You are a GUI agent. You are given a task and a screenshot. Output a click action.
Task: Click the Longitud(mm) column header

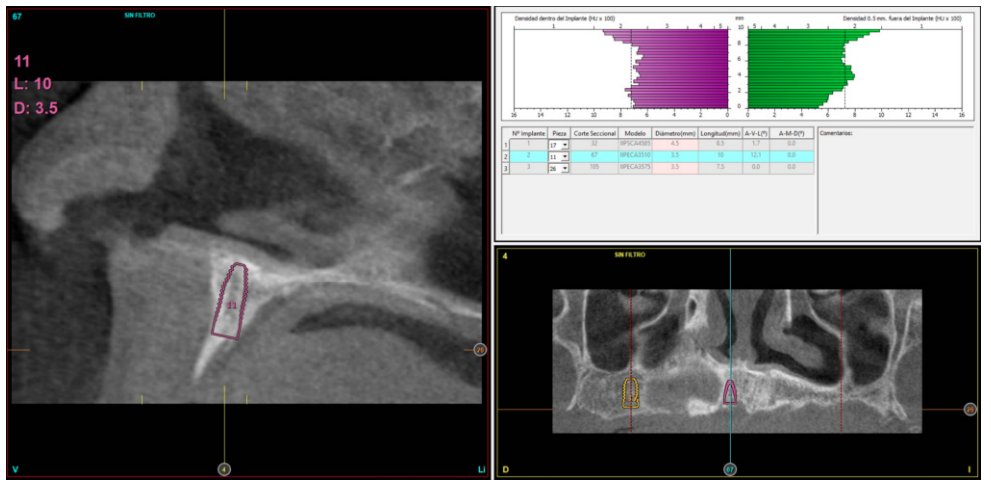pyautogui.click(x=719, y=133)
